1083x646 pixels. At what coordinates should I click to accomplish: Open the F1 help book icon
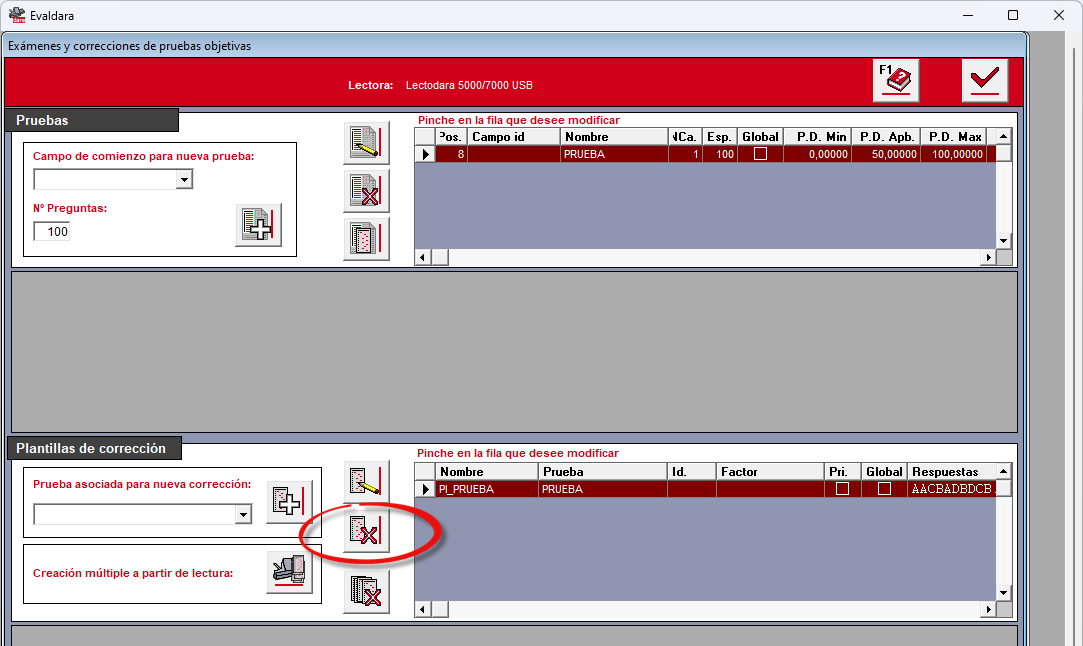click(896, 81)
